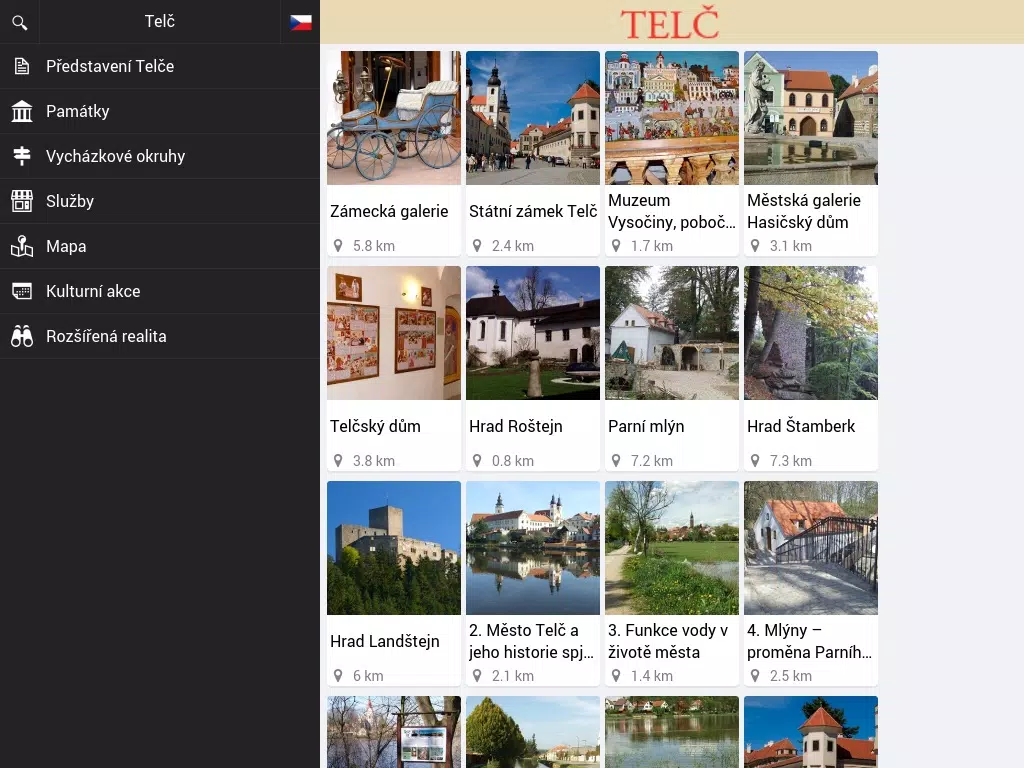
Task: Click the shop icon beside Služby
Action: pyautogui.click(x=22, y=201)
